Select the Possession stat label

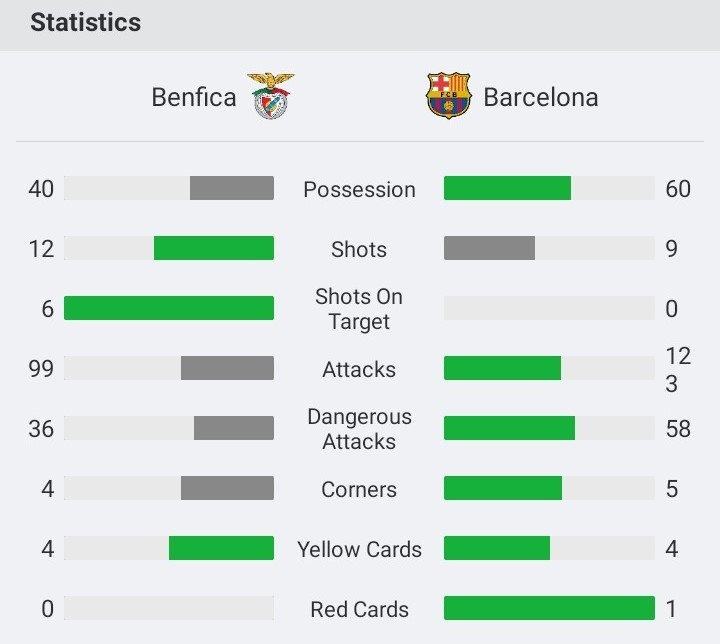359,189
